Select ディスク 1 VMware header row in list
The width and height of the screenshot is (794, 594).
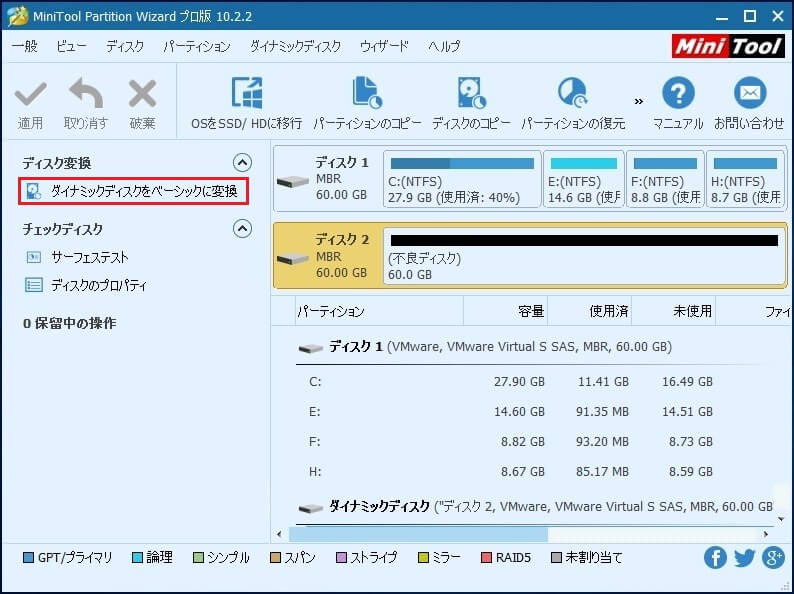537,347
